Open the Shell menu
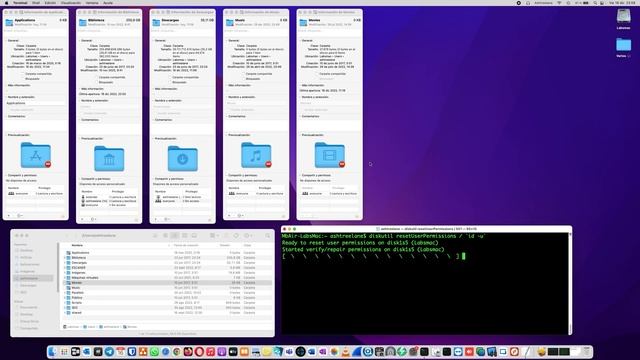Image resolution: width=640 pixels, height=360 pixels. pyautogui.click(x=36, y=3)
